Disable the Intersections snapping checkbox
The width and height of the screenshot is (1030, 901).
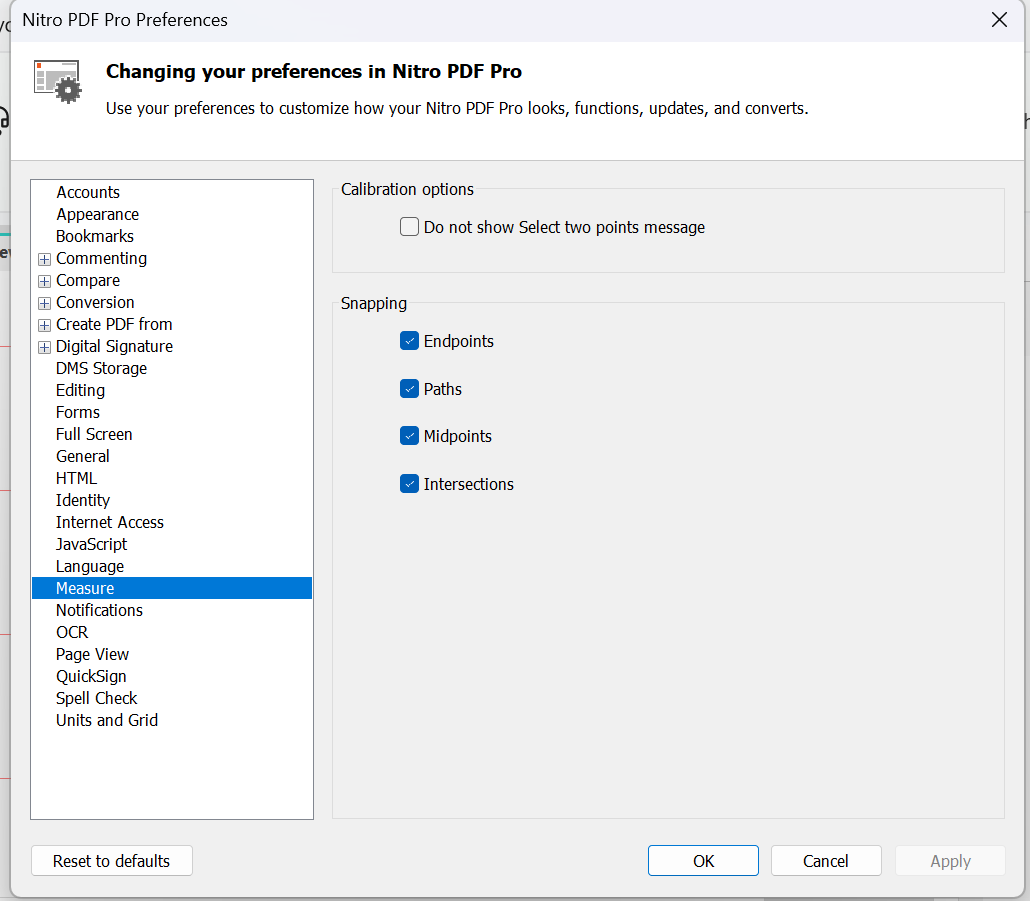[409, 484]
